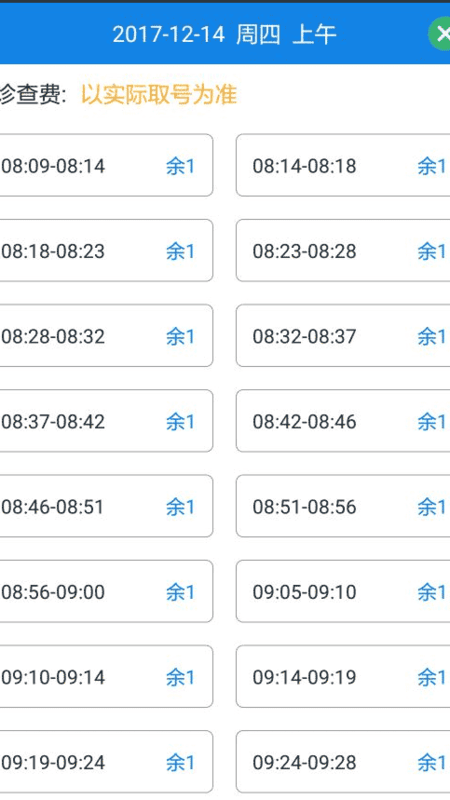This screenshot has width=450, height=800.
Task: Select the 08:56-09:00 time slot
Action: point(106,591)
